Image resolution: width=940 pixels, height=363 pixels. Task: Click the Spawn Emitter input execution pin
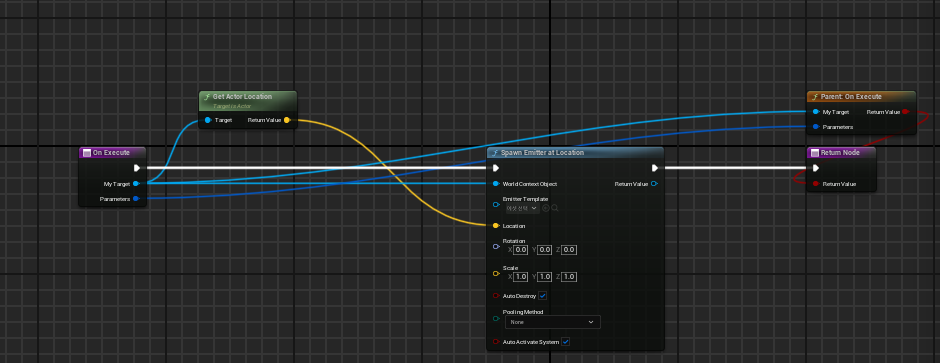coord(496,168)
